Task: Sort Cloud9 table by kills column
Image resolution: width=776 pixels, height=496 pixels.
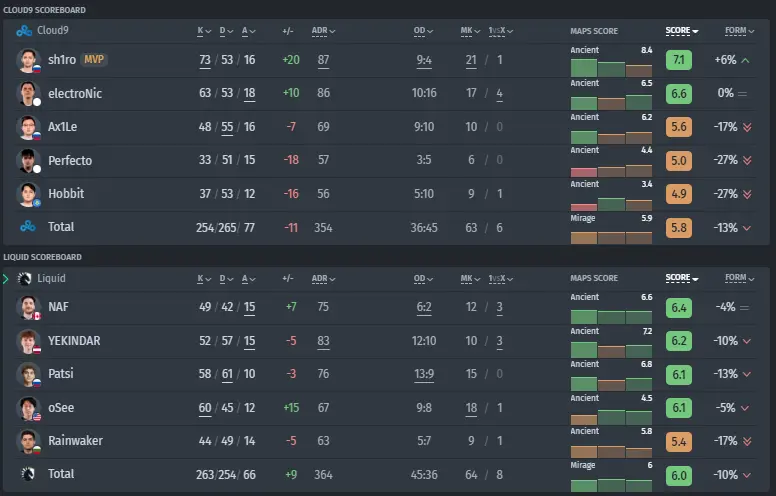Action: tap(204, 31)
